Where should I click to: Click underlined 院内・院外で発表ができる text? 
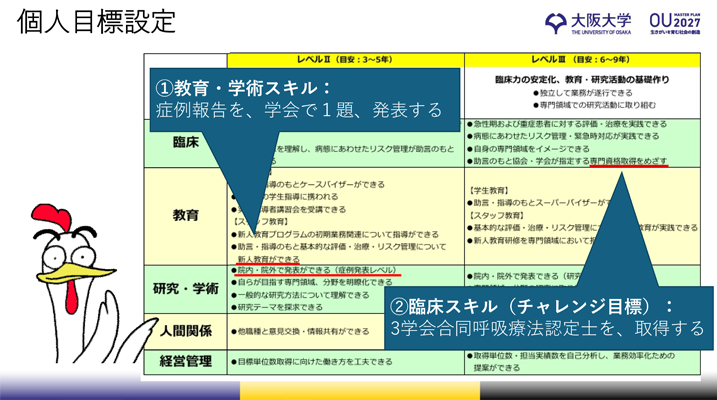pos(285,269)
